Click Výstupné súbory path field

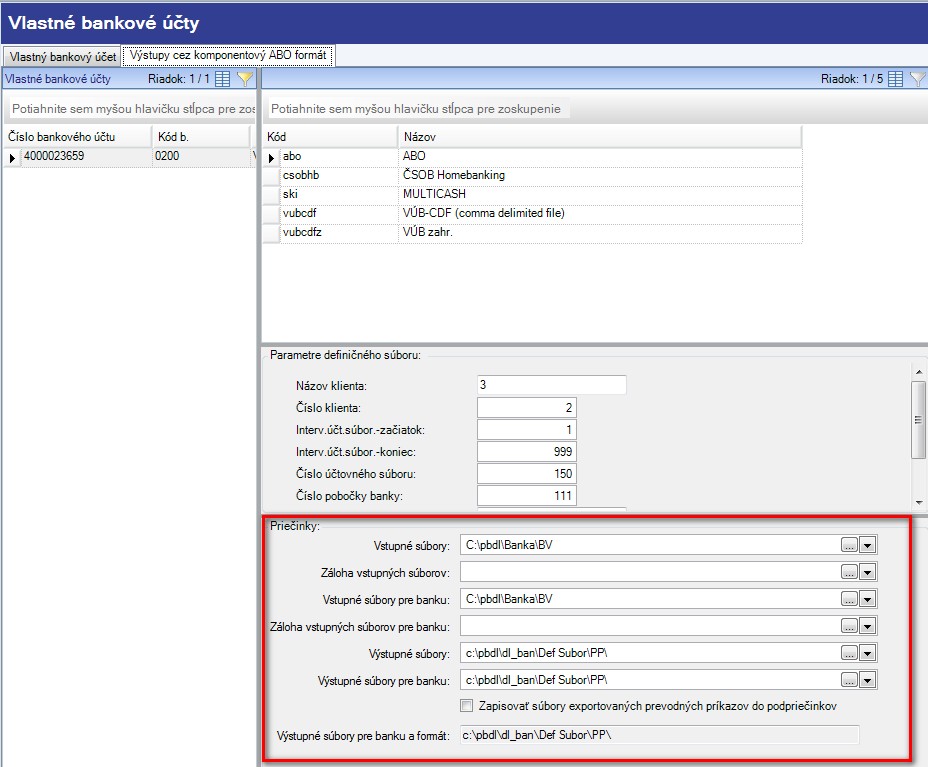[650, 653]
